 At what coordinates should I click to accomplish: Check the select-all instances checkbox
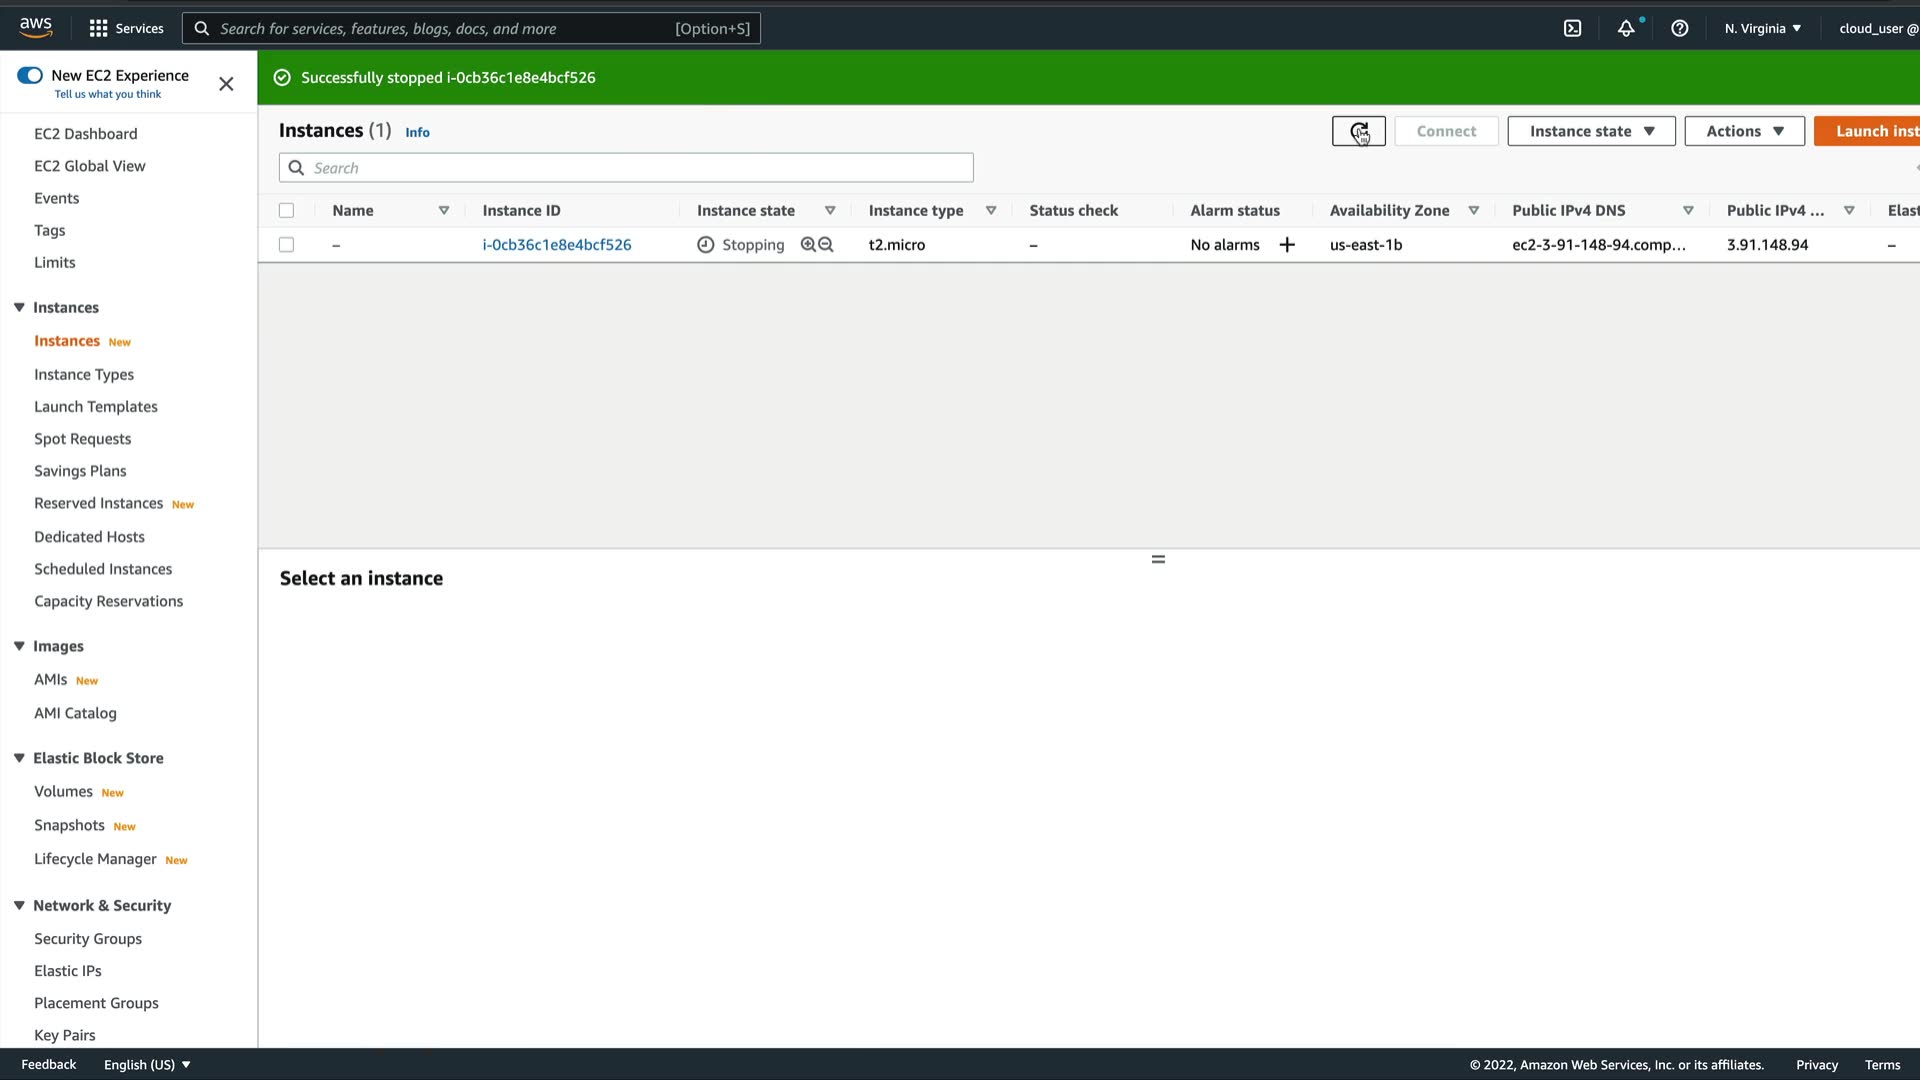click(x=287, y=211)
